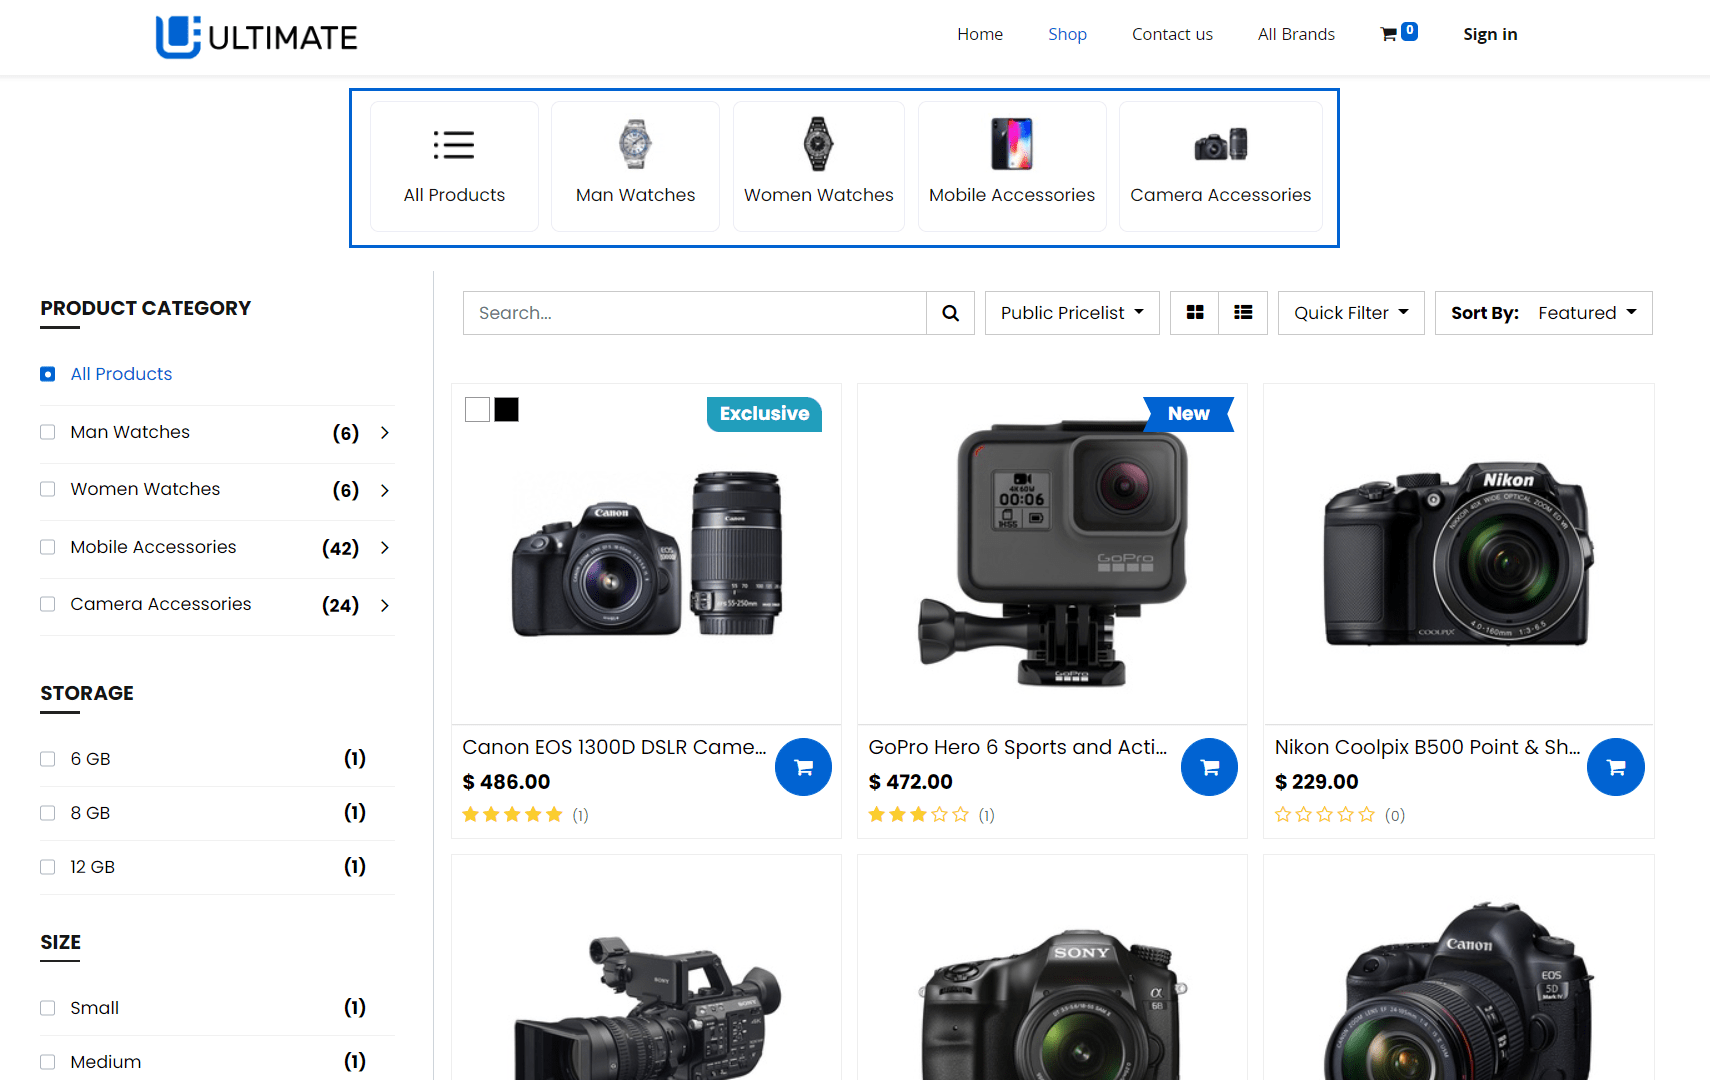The image size is (1710, 1080).
Task: Click the Mobile Accessories phone icon
Action: (1012, 144)
